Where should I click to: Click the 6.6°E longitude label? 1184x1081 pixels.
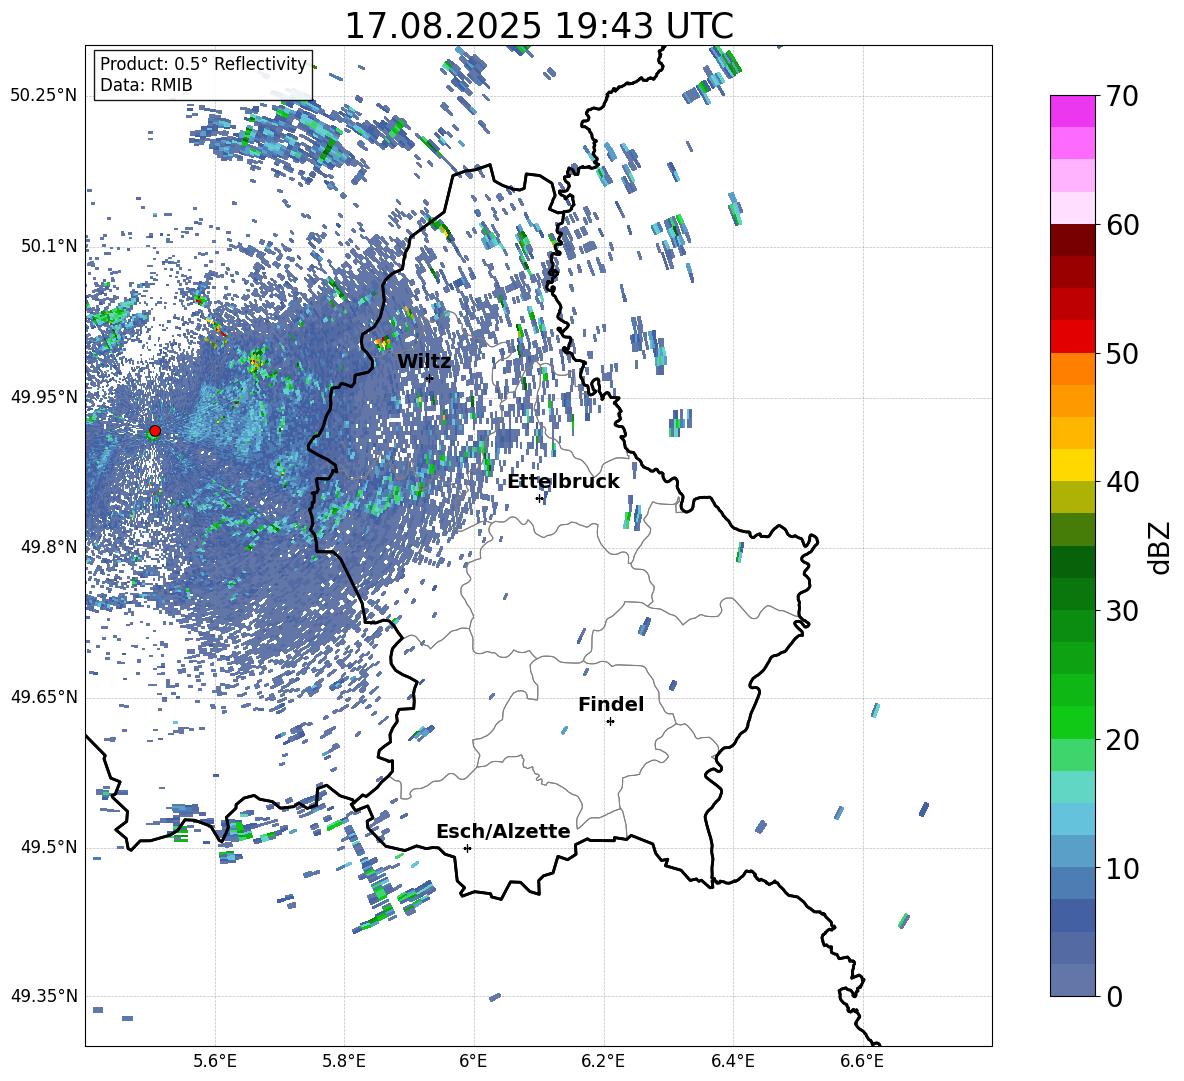click(862, 1061)
